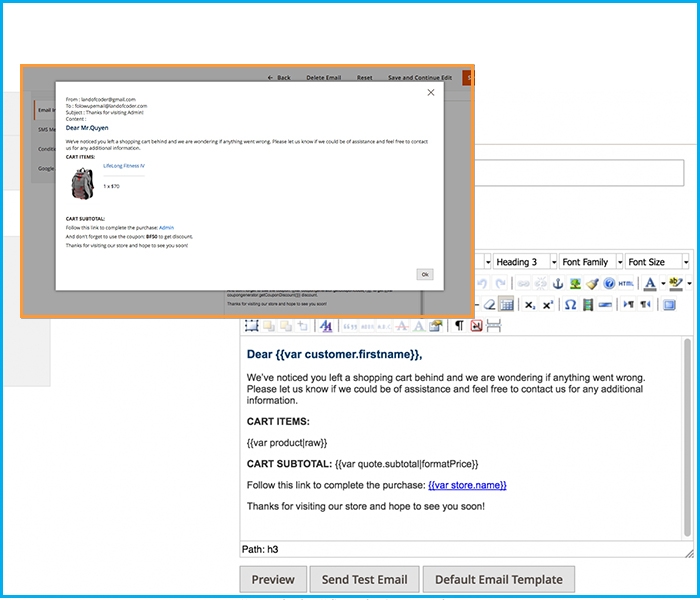Viewport: 700px width, 600px height.
Task: Insert a page break icon
Action: pyautogui.click(x=493, y=325)
